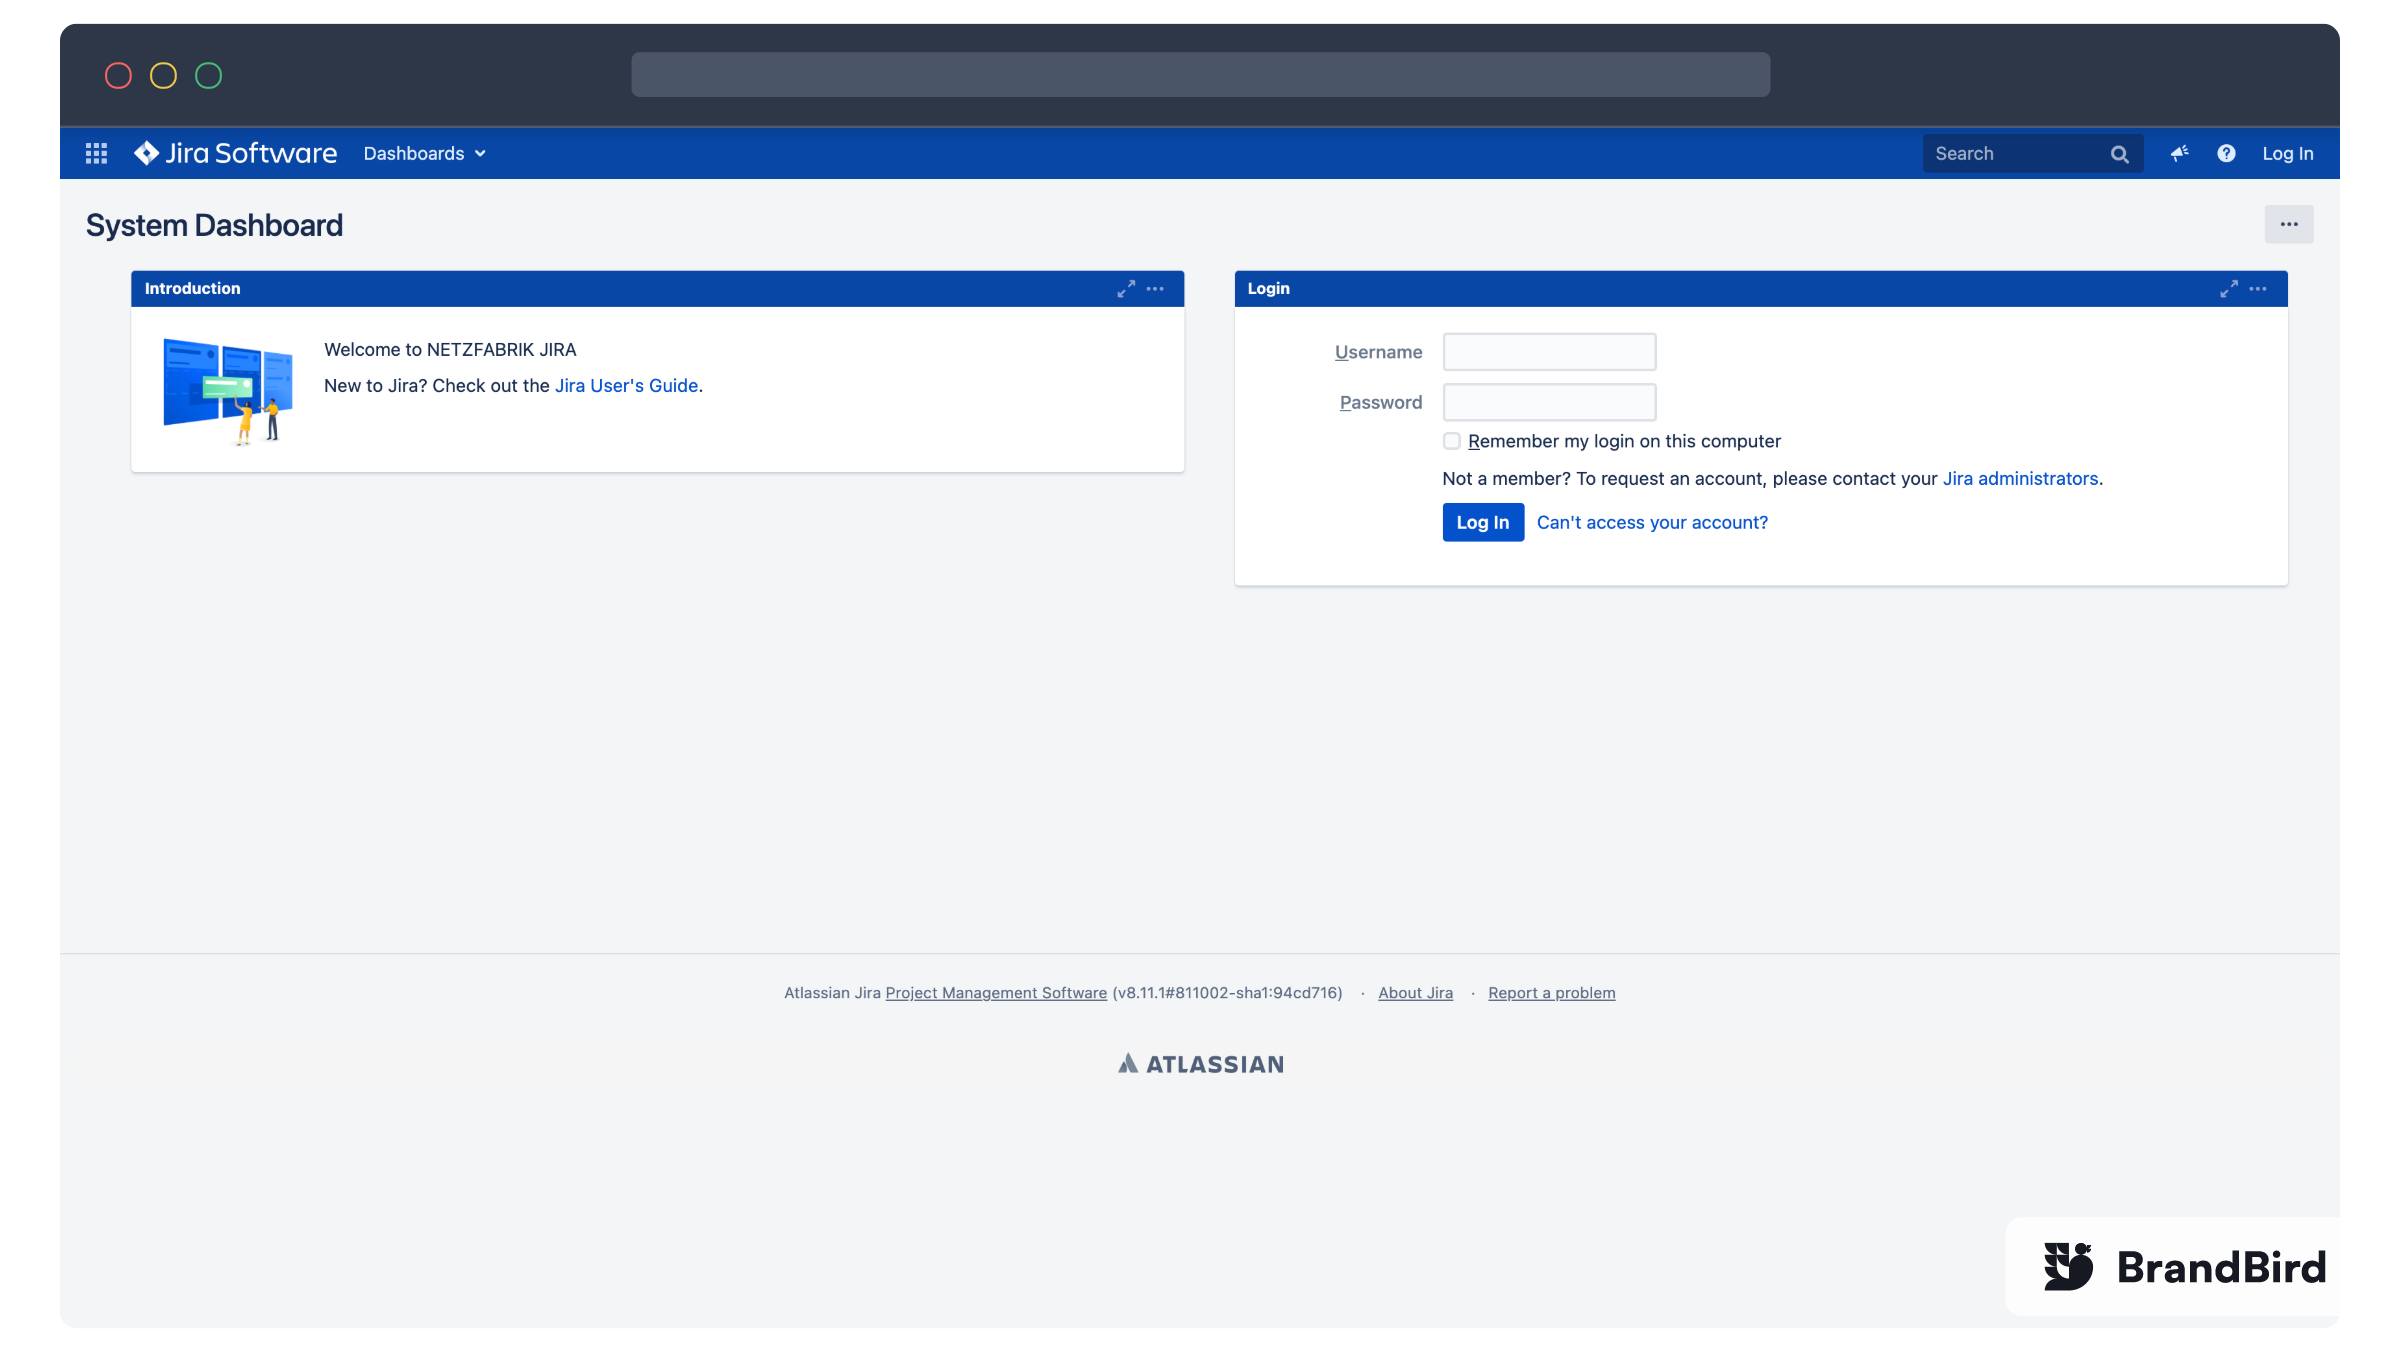Click the Atlassian footer logo
Screen dimensions: 2400x1350
point(1200,1064)
